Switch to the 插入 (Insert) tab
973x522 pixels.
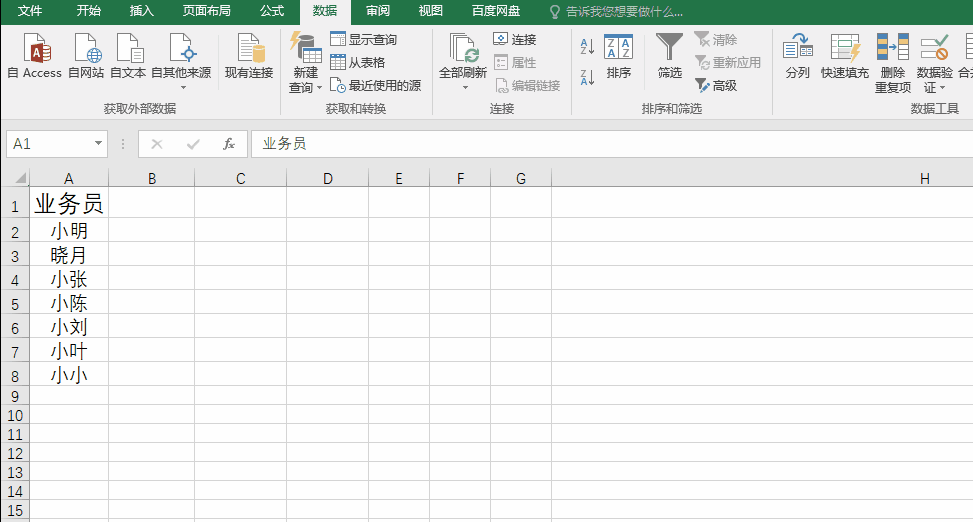[141, 11]
